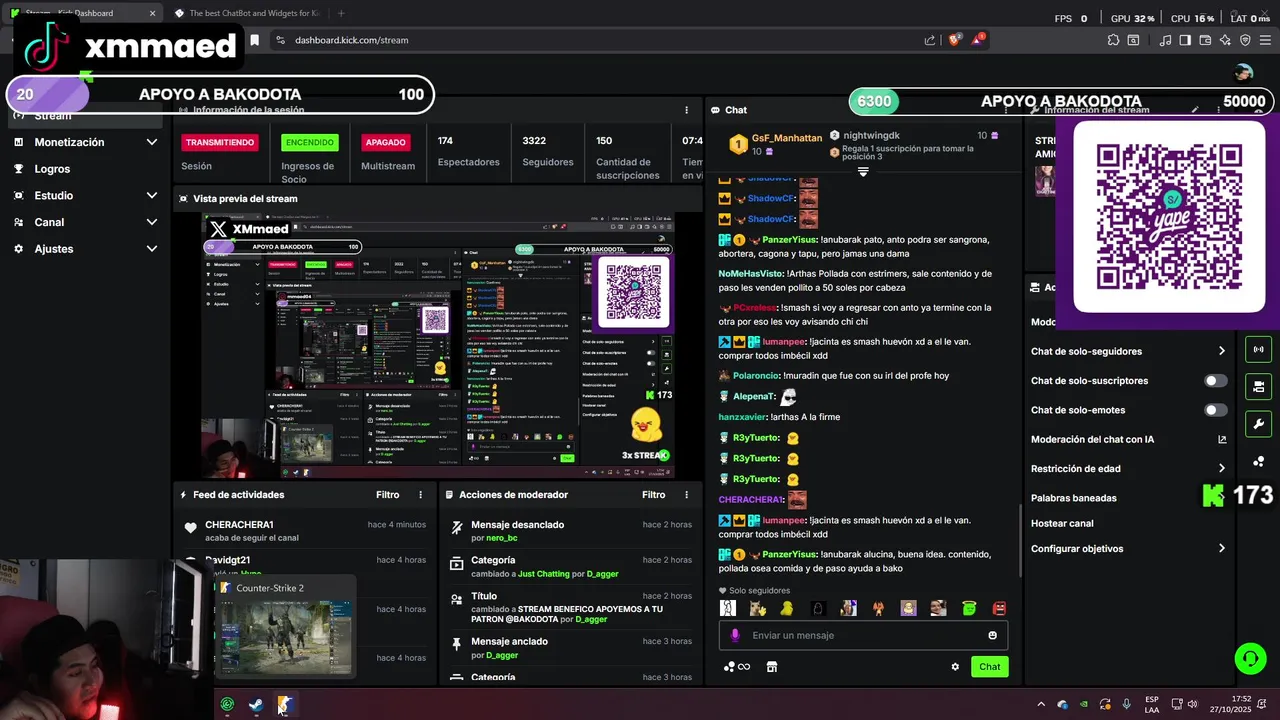Viewport: 1280px width, 720px height.
Task: Click Hostear canal option
Action: [x=1062, y=523]
